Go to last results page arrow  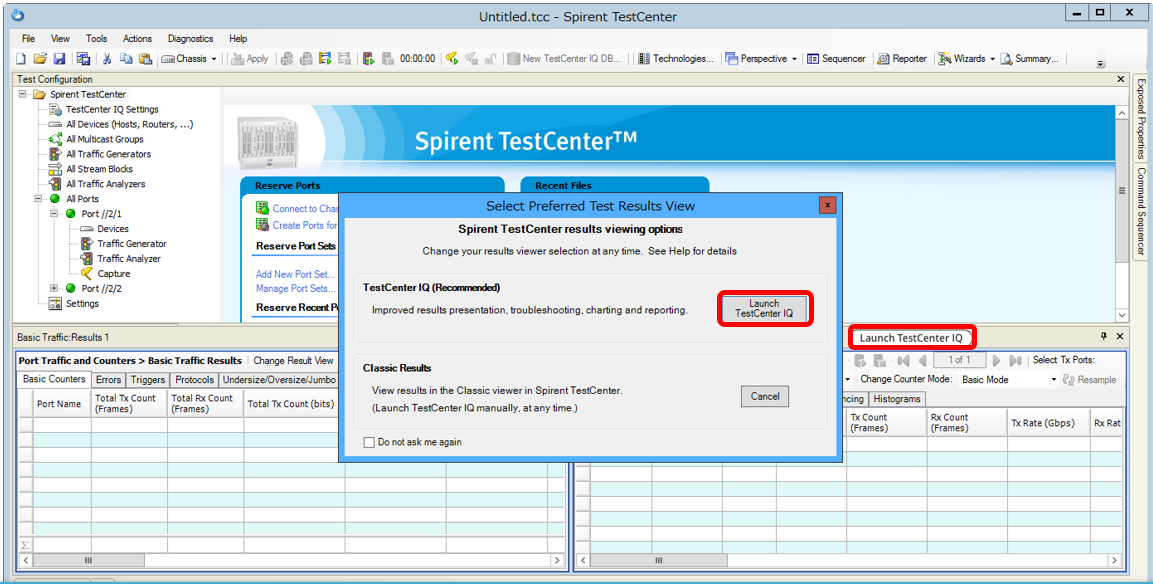[1015, 360]
